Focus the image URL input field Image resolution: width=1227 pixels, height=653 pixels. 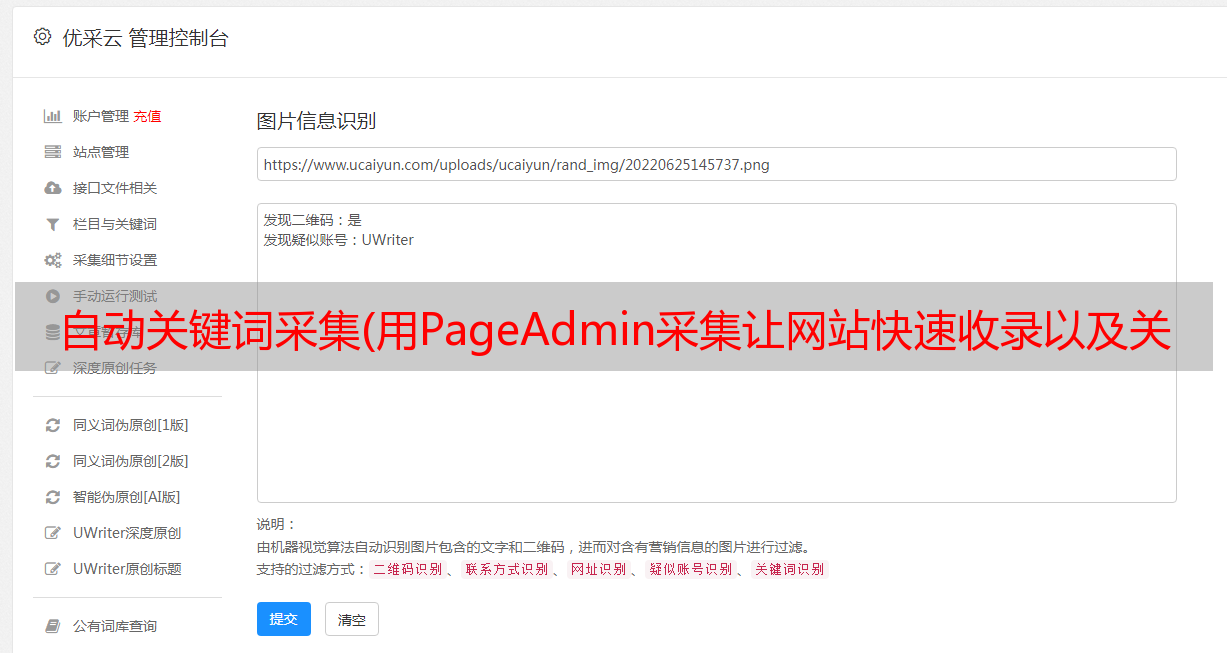click(x=716, y=164)
